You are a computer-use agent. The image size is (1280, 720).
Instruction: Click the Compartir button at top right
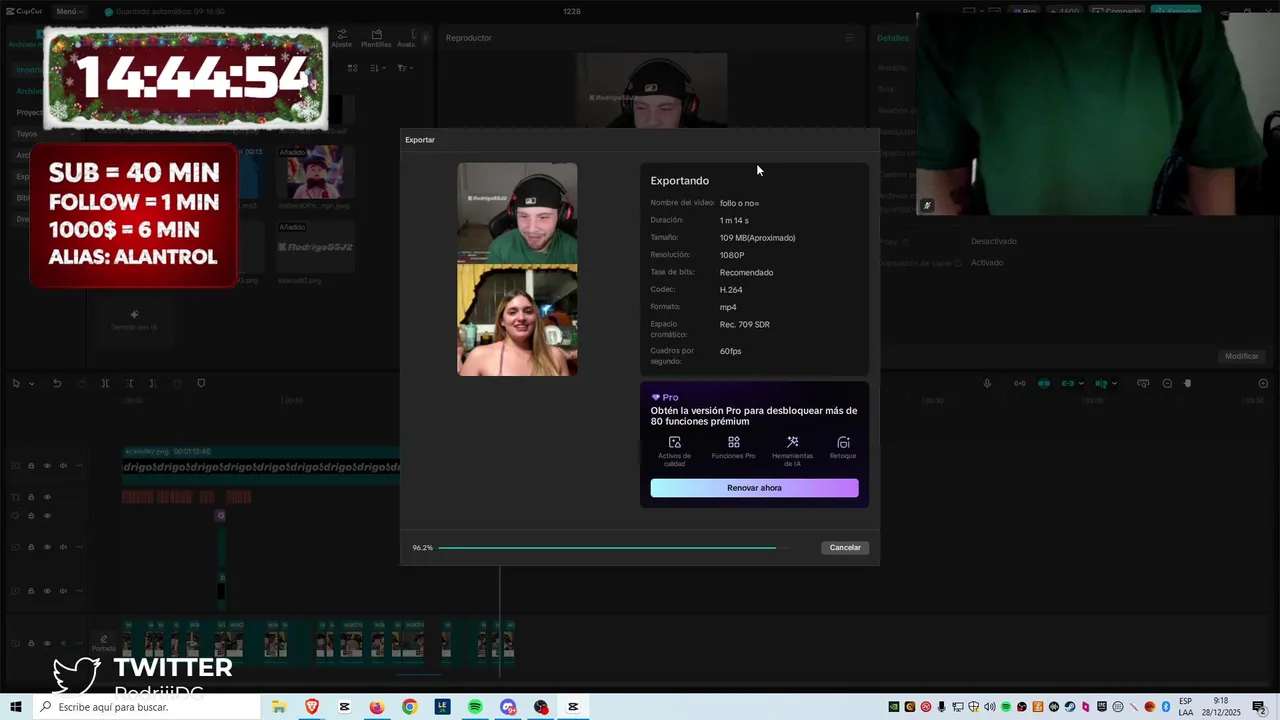point(1117,11)
